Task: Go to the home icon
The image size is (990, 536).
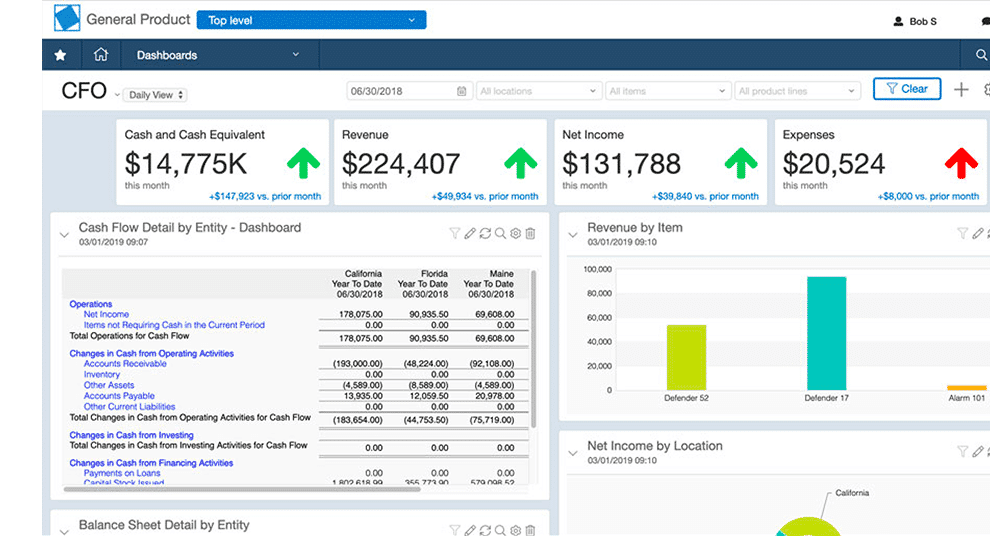Action: (x=100, y=55)
